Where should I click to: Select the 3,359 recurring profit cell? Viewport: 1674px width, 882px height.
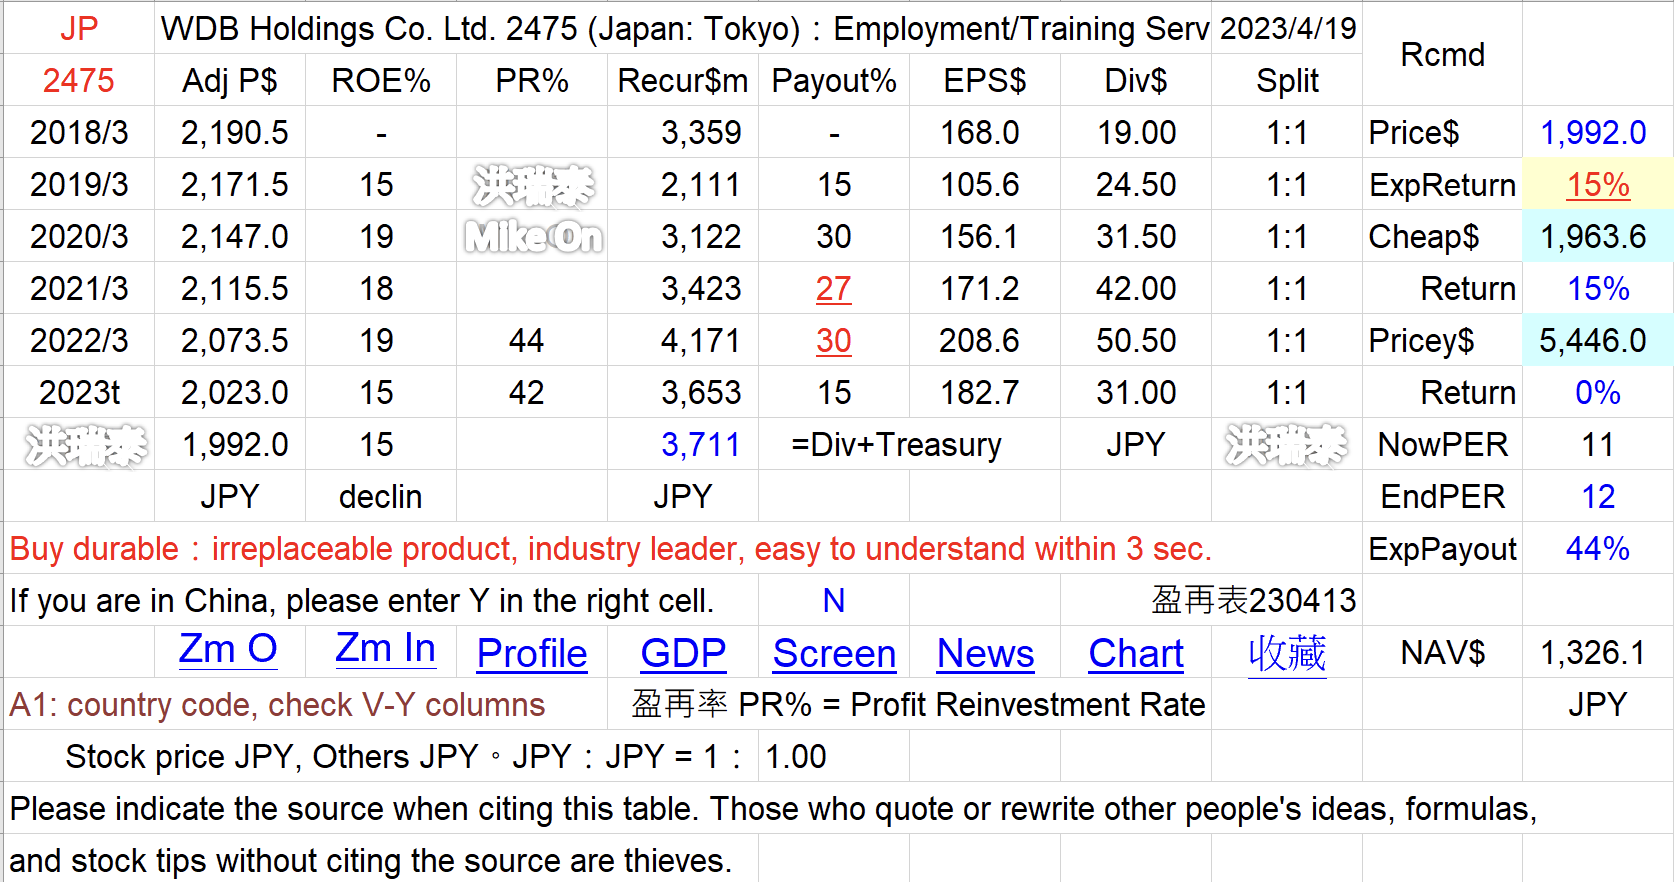683,133
